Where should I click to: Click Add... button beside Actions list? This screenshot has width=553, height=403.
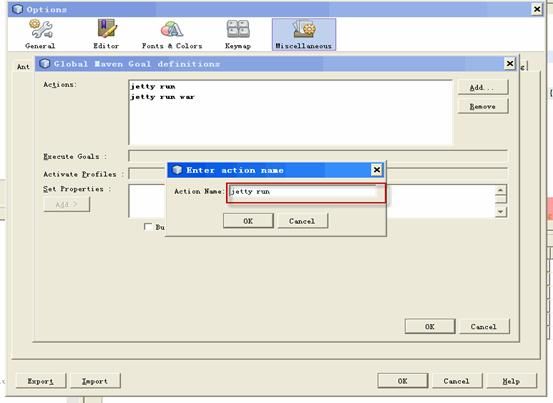click(x=483, y=87)
